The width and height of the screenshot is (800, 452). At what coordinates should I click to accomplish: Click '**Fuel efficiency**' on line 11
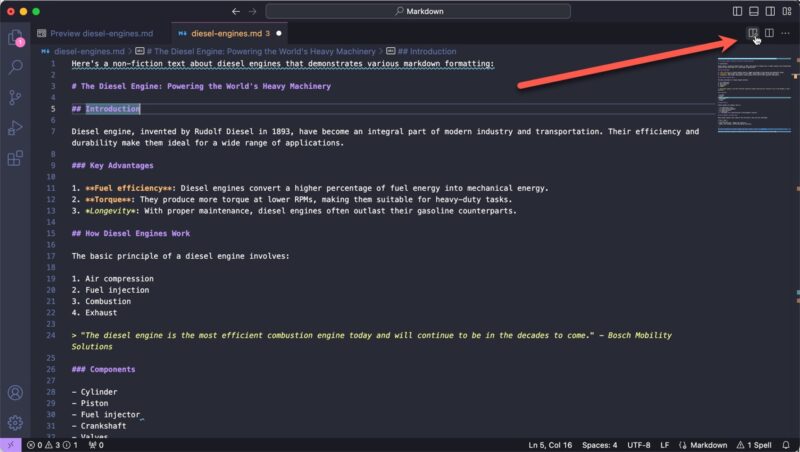click(128, 188)
